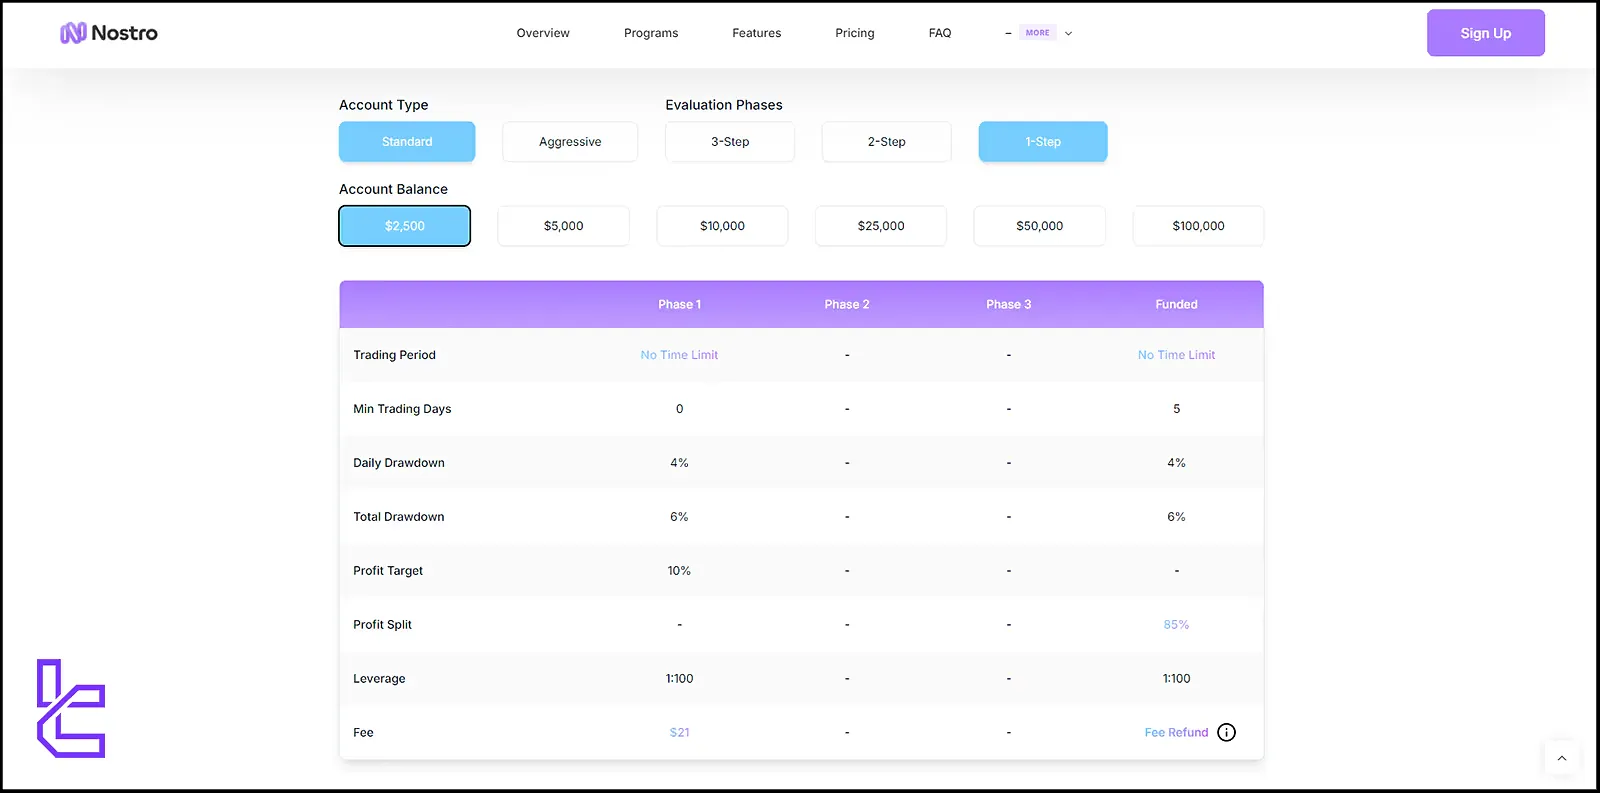Click the Account Balance heading

(x=393, y=189)
